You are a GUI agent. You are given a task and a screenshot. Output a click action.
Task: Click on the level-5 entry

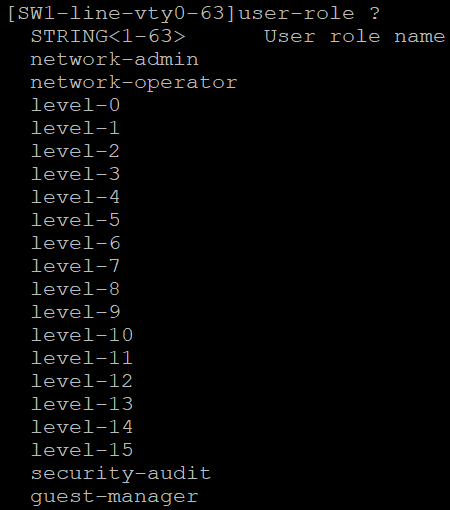(x=75, y=220)
